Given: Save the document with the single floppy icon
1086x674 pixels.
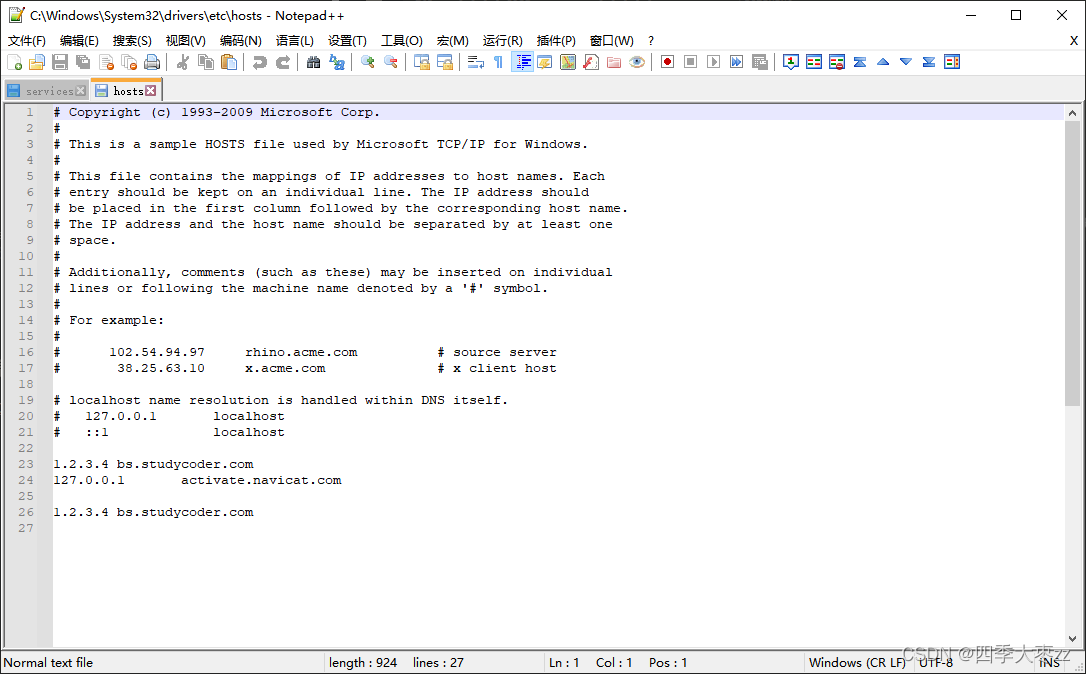Looking at the screenshot, I should click(60, 62).
